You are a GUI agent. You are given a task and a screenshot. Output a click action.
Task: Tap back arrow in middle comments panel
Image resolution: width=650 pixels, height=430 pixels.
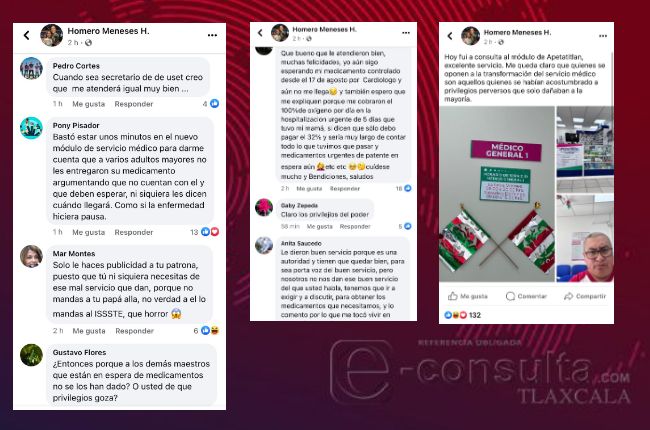pos(260,33)
